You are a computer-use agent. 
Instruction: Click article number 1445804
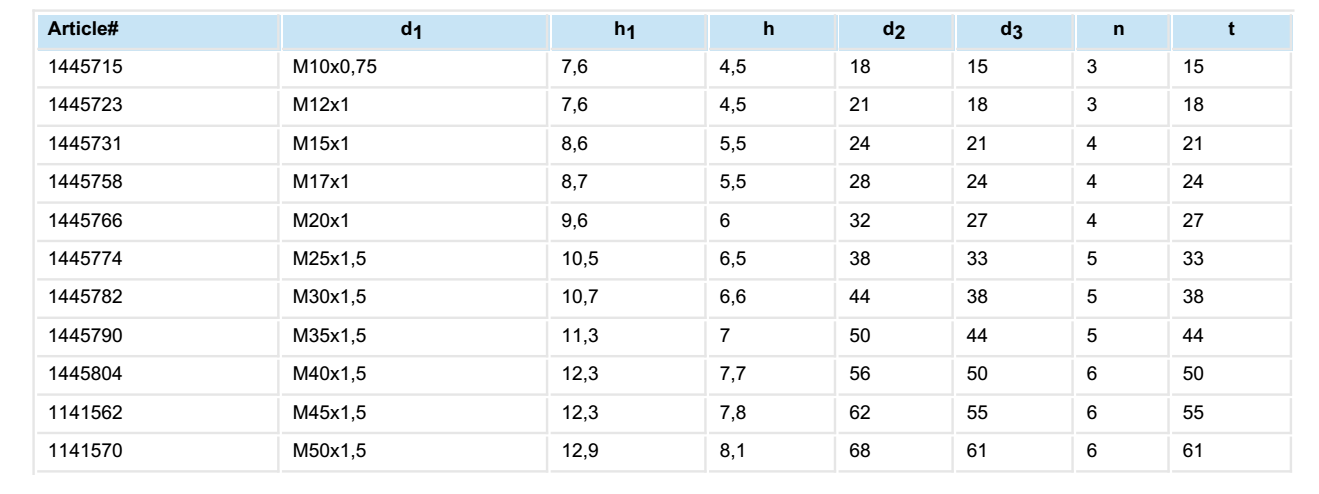(84, 372)
